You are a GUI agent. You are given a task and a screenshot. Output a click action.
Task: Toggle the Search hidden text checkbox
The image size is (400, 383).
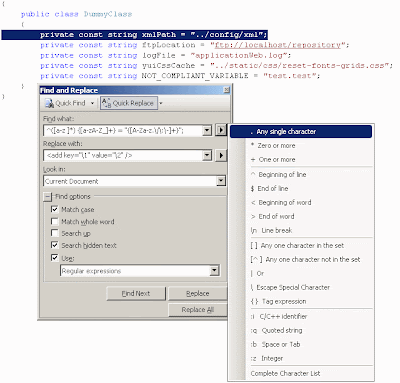(55, 245)
